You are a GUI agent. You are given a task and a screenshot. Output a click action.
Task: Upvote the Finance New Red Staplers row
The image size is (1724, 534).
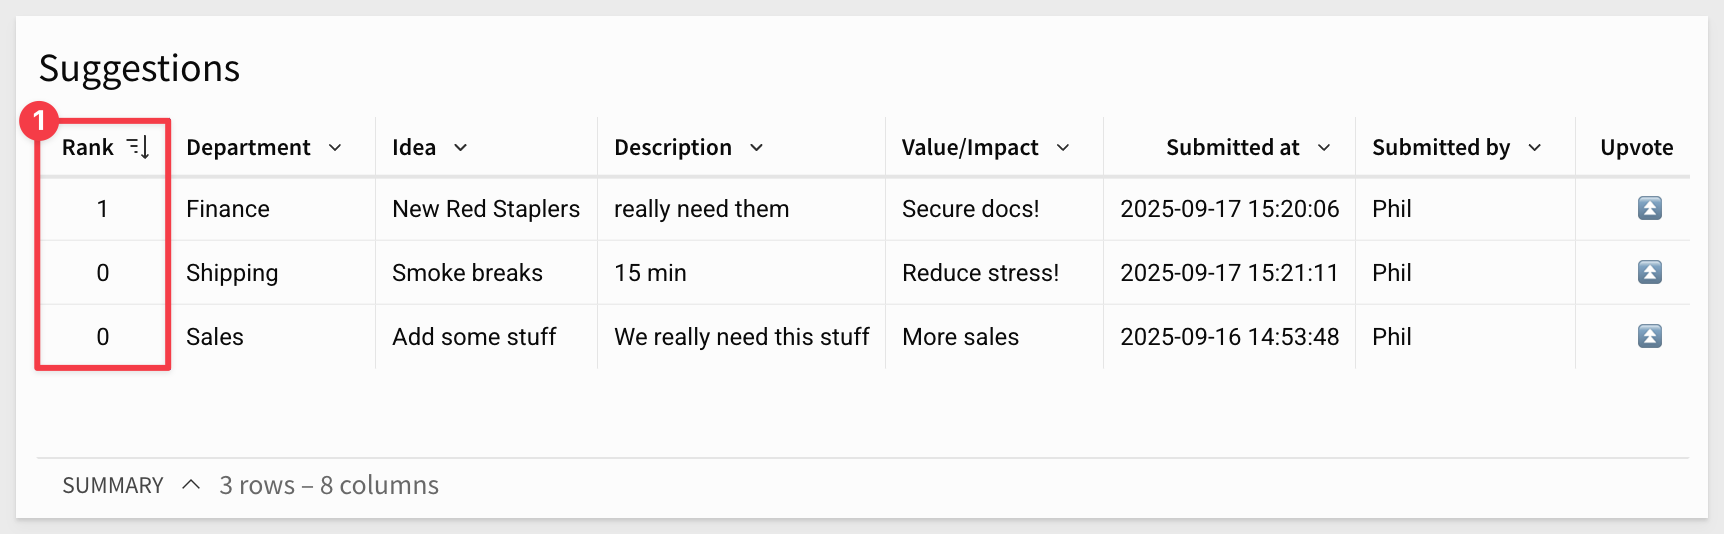1649,208
